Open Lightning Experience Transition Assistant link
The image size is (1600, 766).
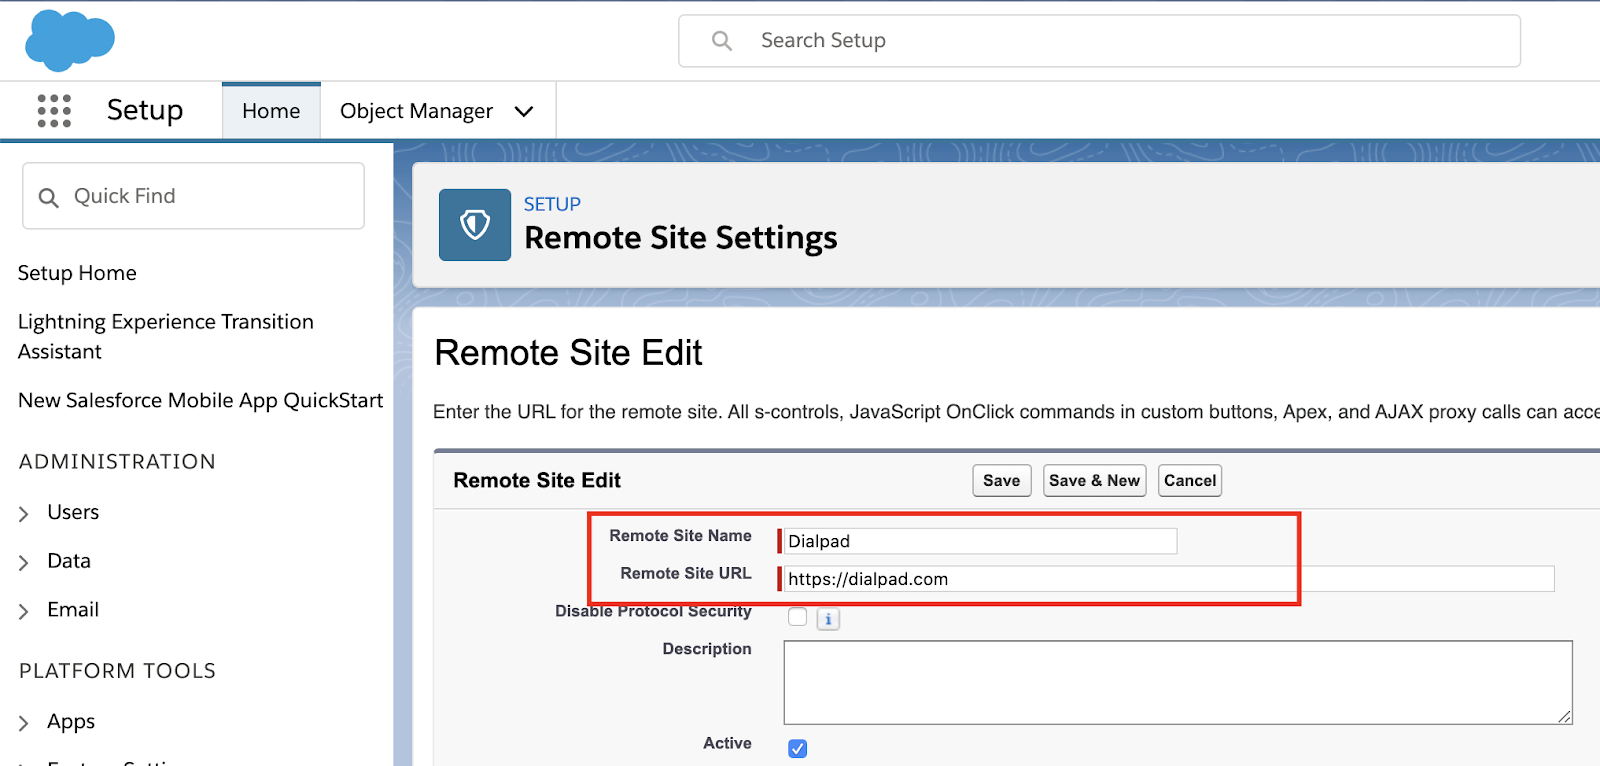pyautogui.click(x=166, y=336)
